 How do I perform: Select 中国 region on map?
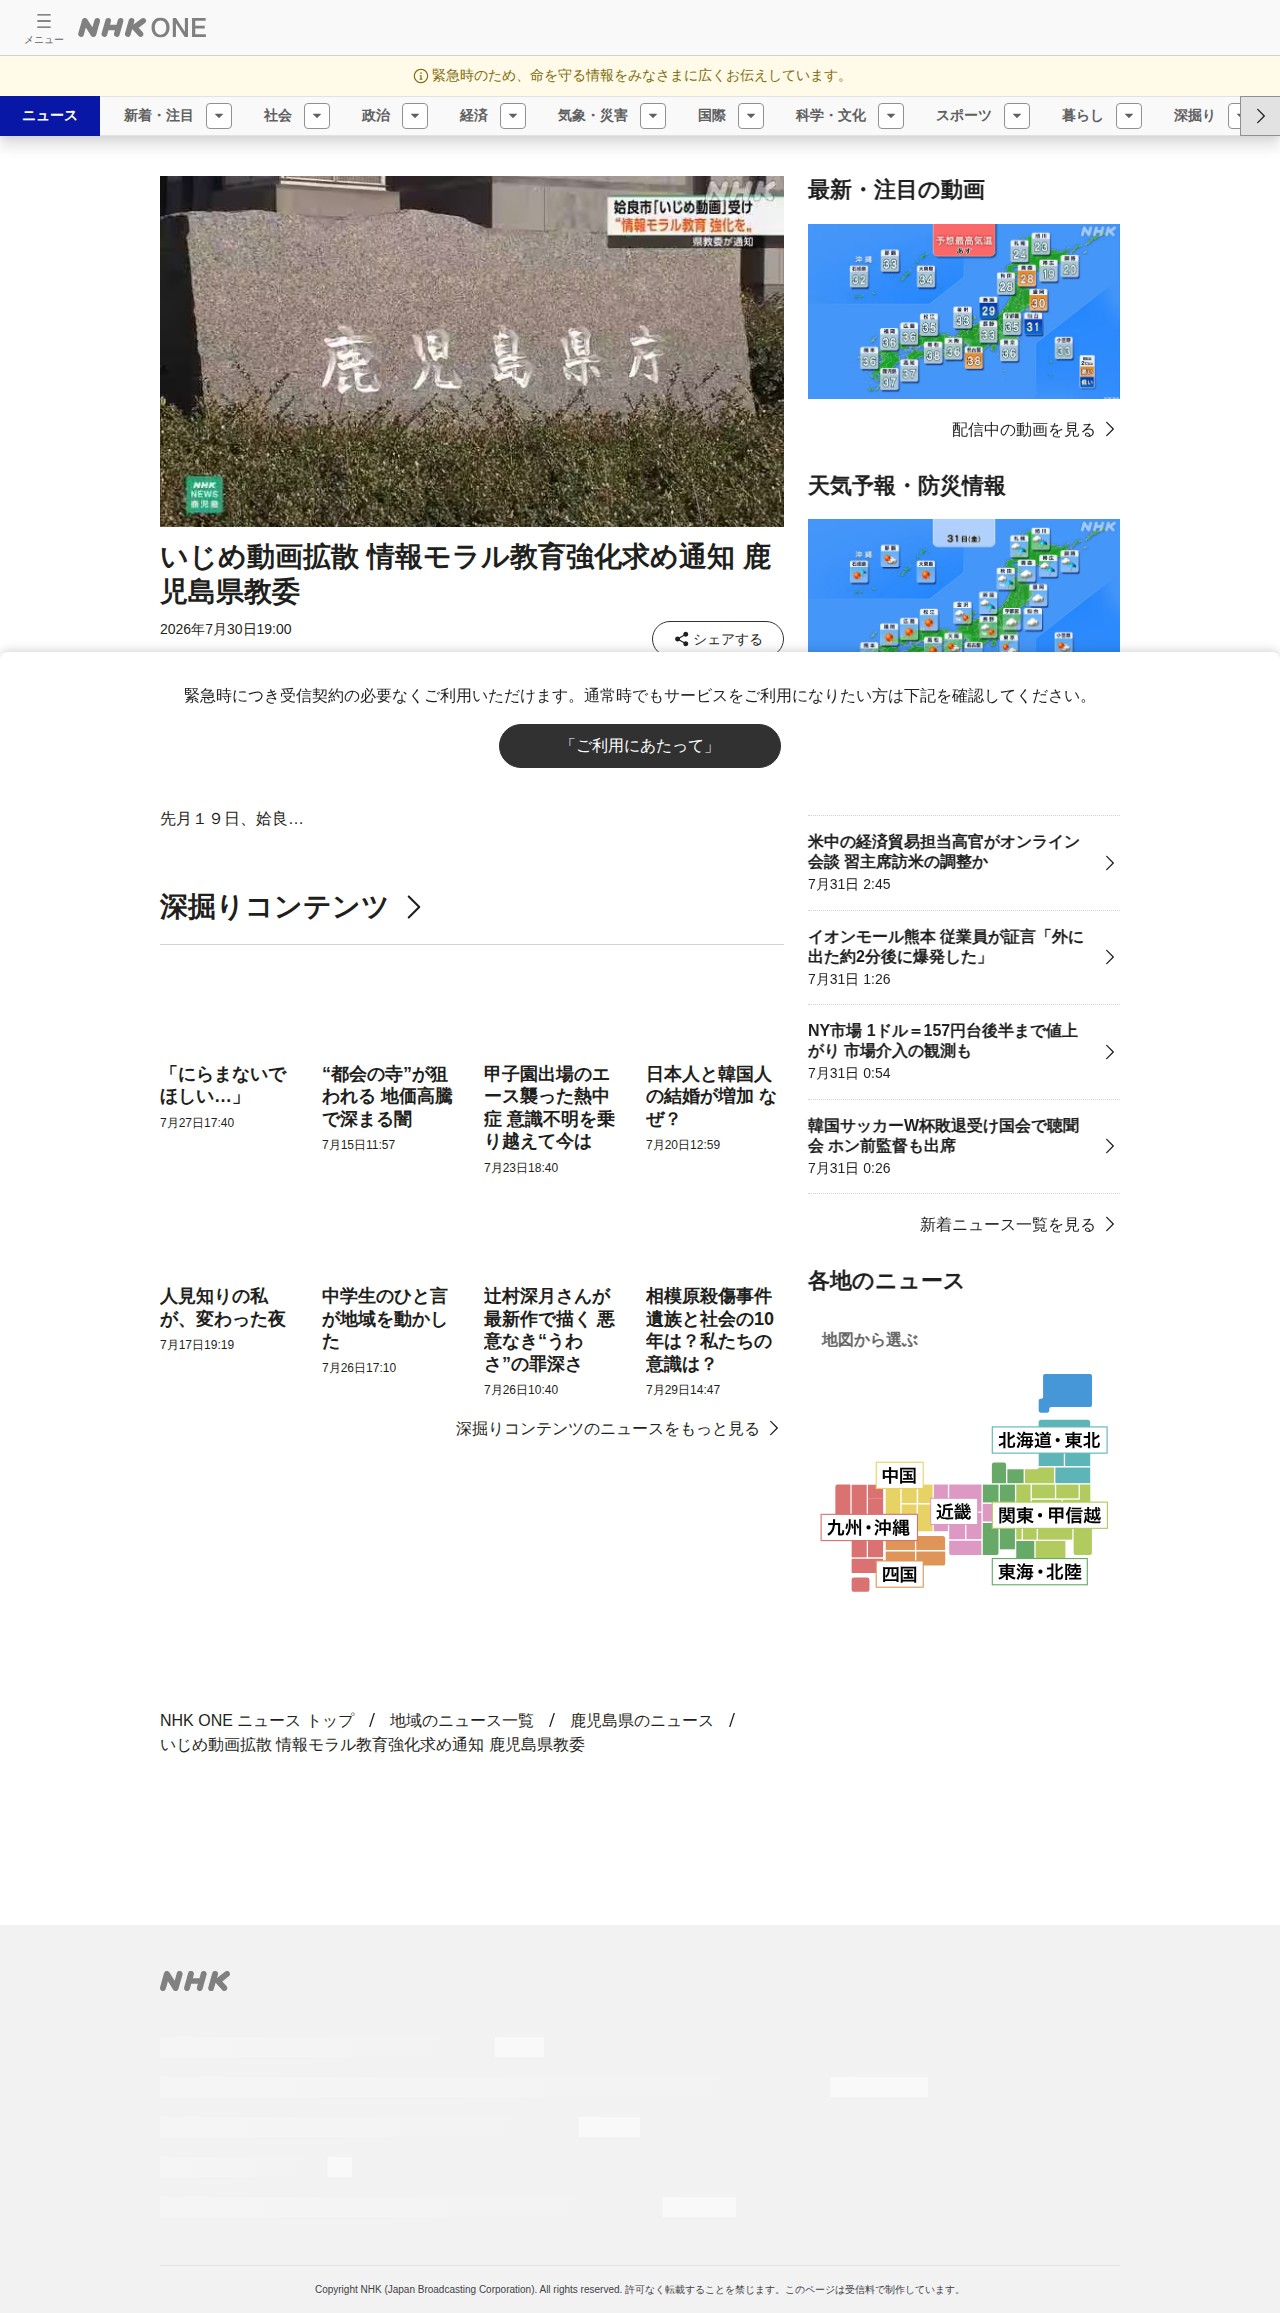[899, 1475]
